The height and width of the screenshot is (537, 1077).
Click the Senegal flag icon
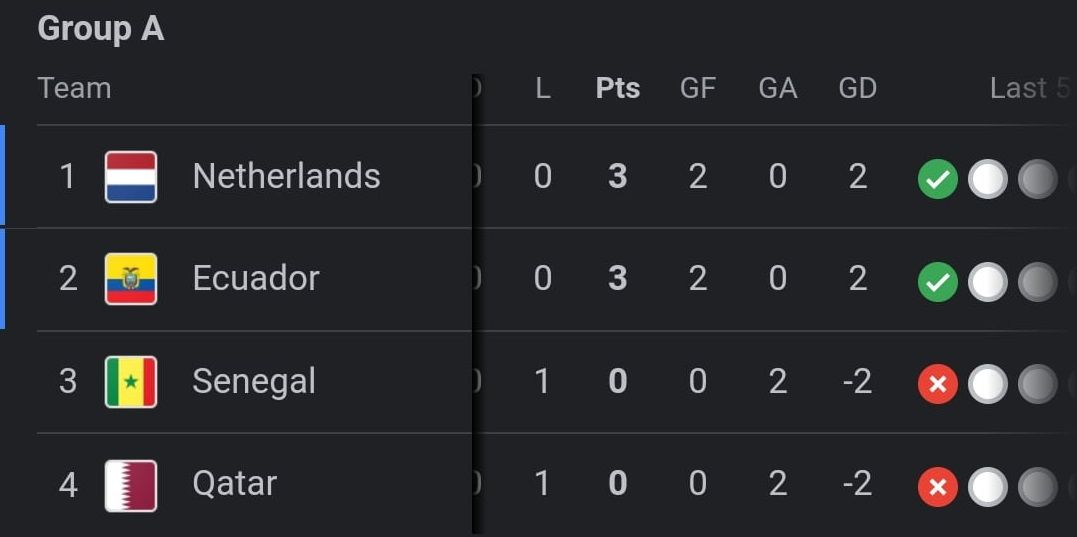click(x=131, y=382)
